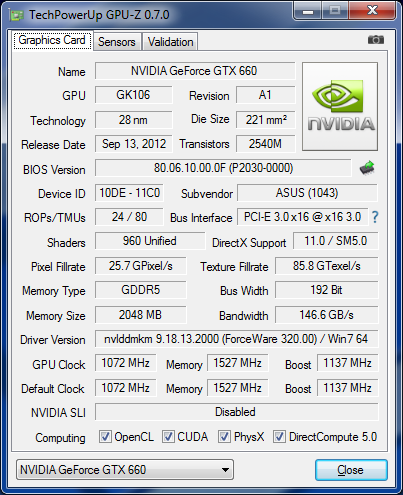This screenshot has height=495, width=403.
Task: Close the window with the red X
Action: point(372,11)
